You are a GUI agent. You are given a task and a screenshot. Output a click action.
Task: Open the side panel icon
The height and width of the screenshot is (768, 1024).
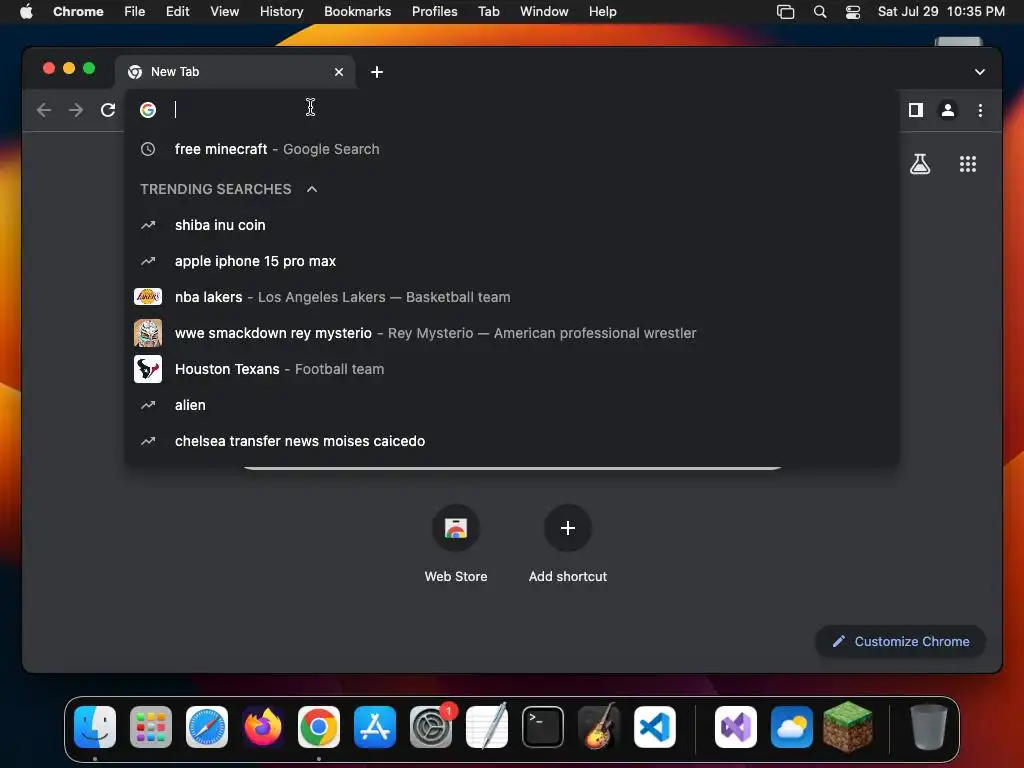coord(916,110)
